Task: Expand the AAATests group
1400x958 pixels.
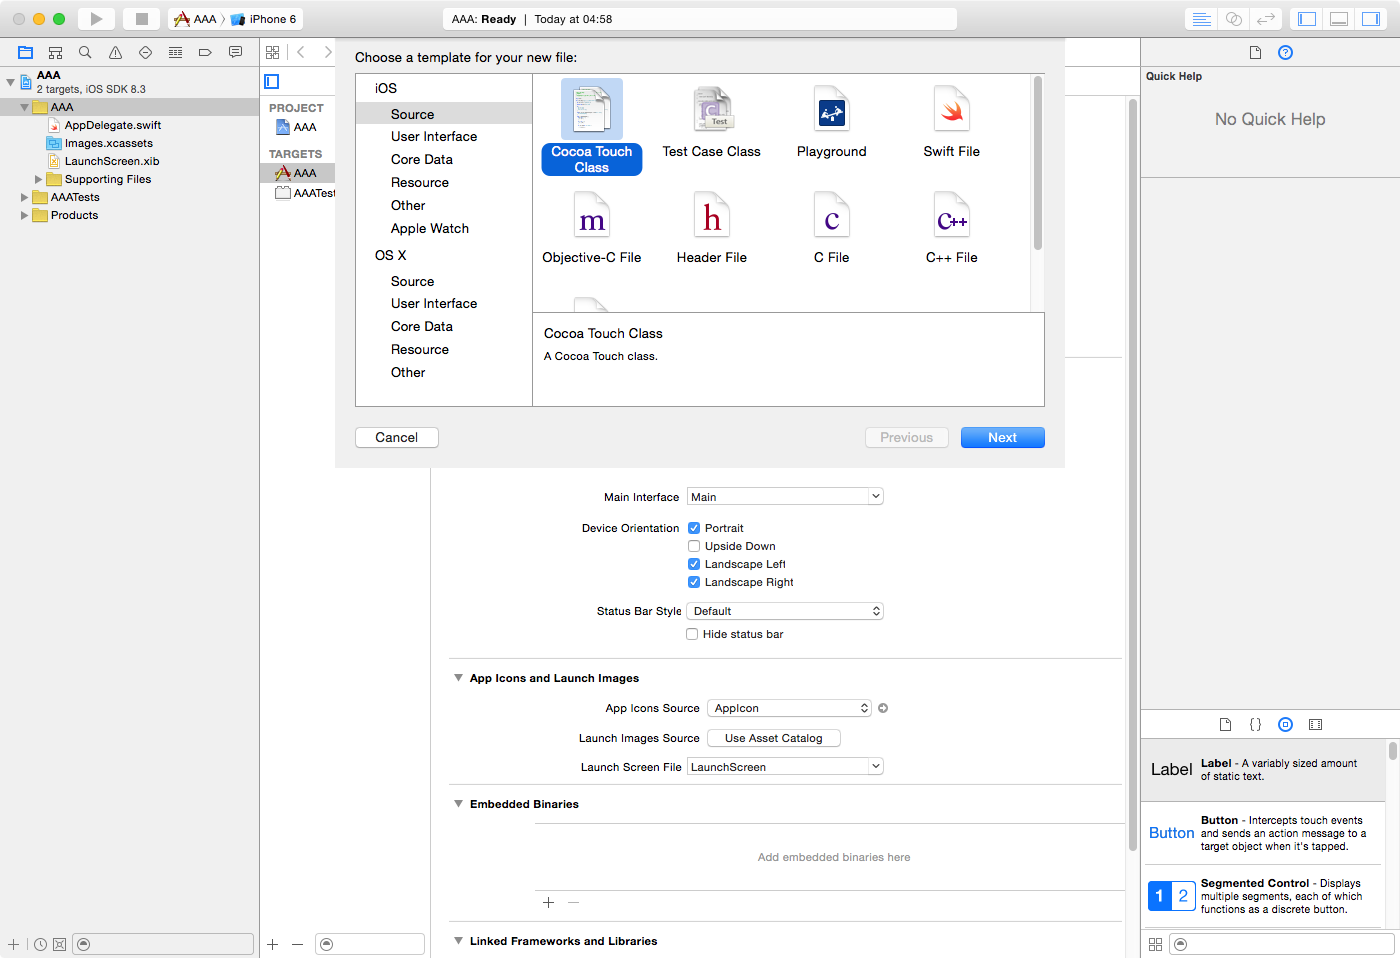Action: click(25, 197)
